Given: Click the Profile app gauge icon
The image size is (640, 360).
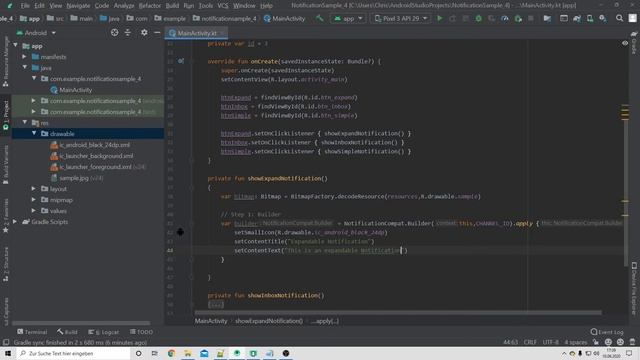Looking at the screenshot, I should 504,18.
